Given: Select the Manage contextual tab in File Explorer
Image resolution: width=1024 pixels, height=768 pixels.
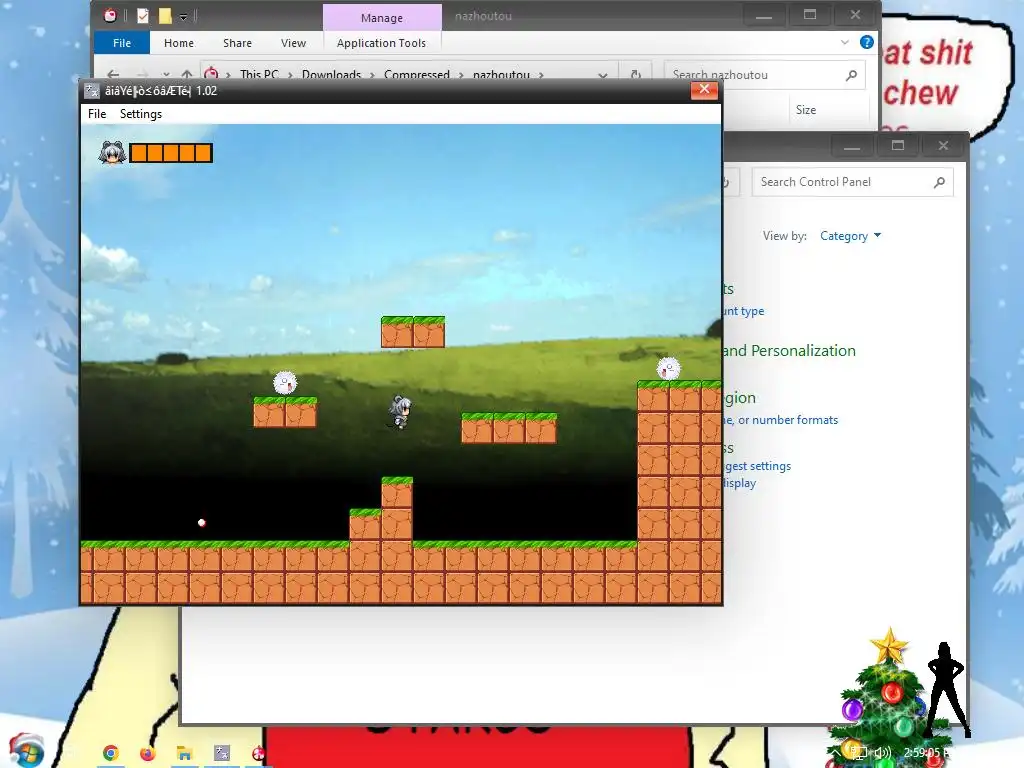Looking at the screenshot, I should coord(382,18).
